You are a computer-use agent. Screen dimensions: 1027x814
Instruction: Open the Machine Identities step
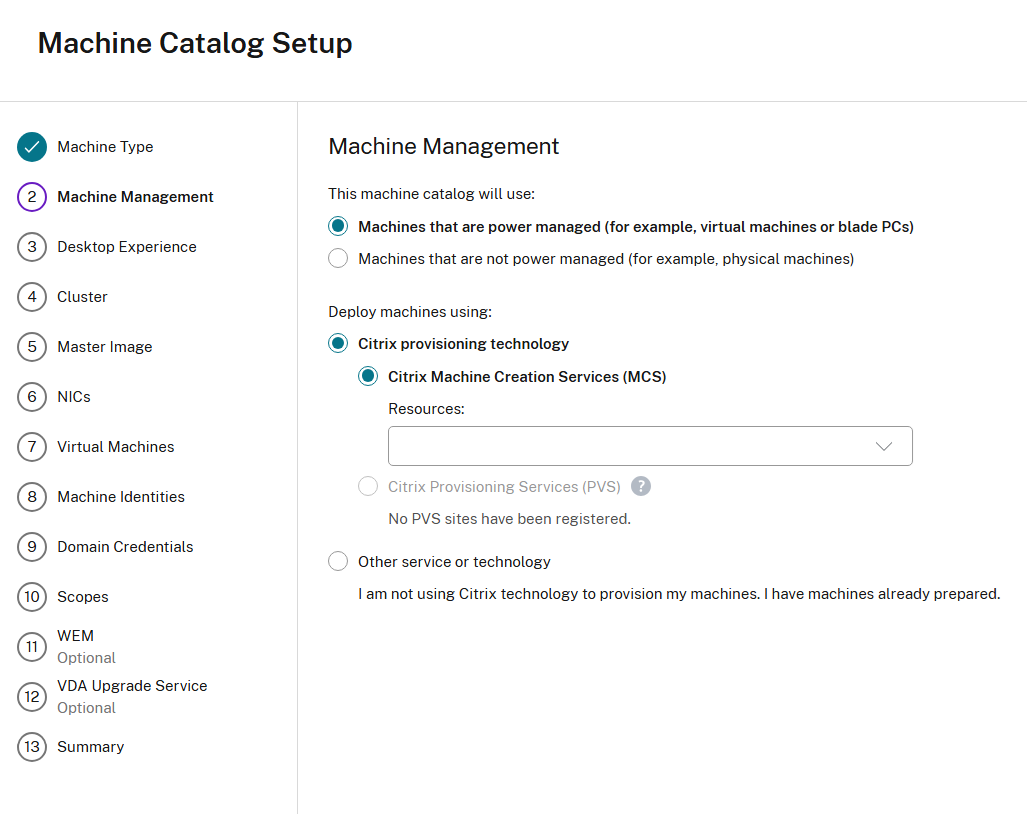[x=120, y=497]
